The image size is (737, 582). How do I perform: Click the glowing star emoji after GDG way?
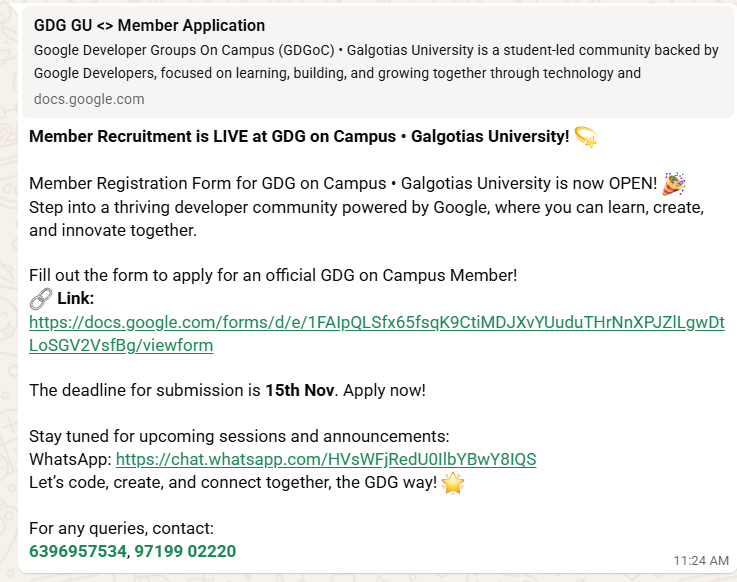453,484
